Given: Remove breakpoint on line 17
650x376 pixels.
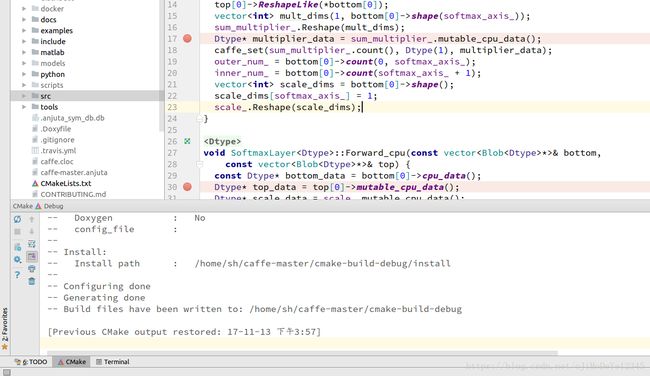Looking at the screenshot, I should (x=187, y=39).
